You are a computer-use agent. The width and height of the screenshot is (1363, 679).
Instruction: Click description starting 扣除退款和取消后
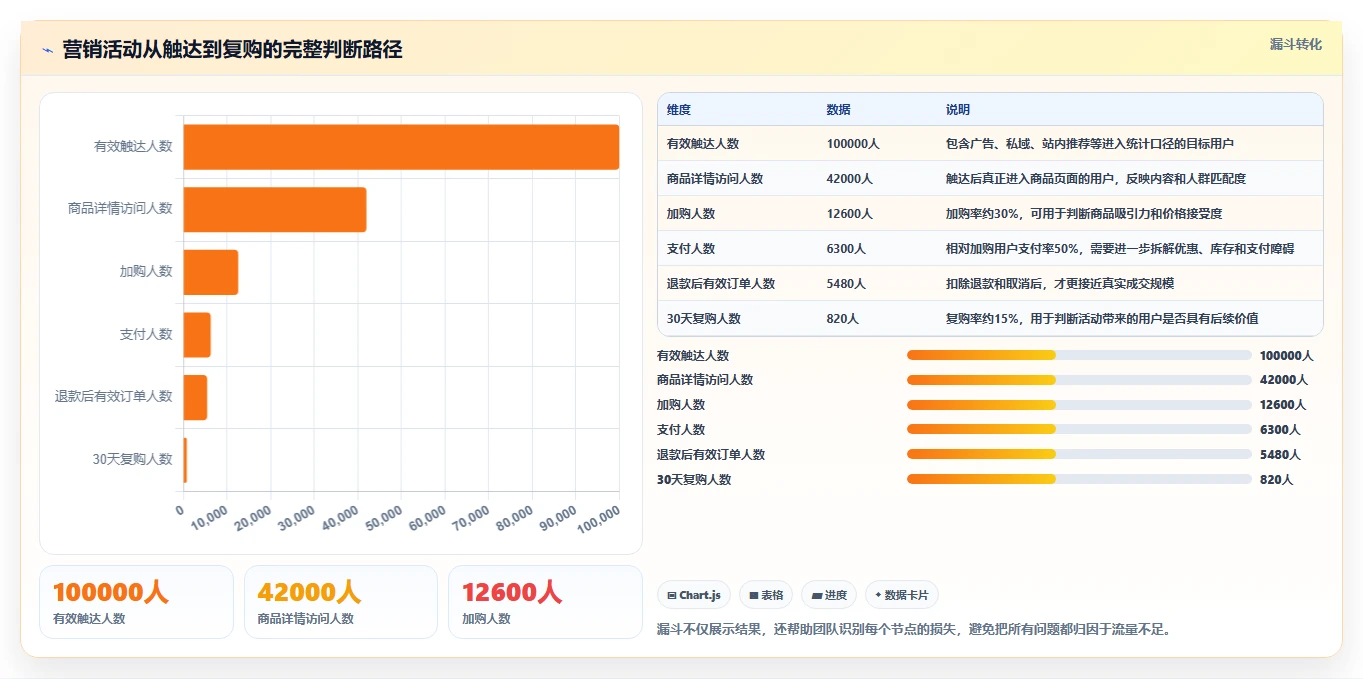tap(1060, 284)
